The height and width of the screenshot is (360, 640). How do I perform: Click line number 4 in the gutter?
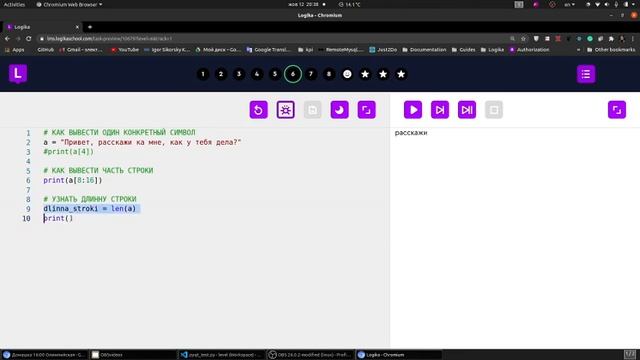28,161
